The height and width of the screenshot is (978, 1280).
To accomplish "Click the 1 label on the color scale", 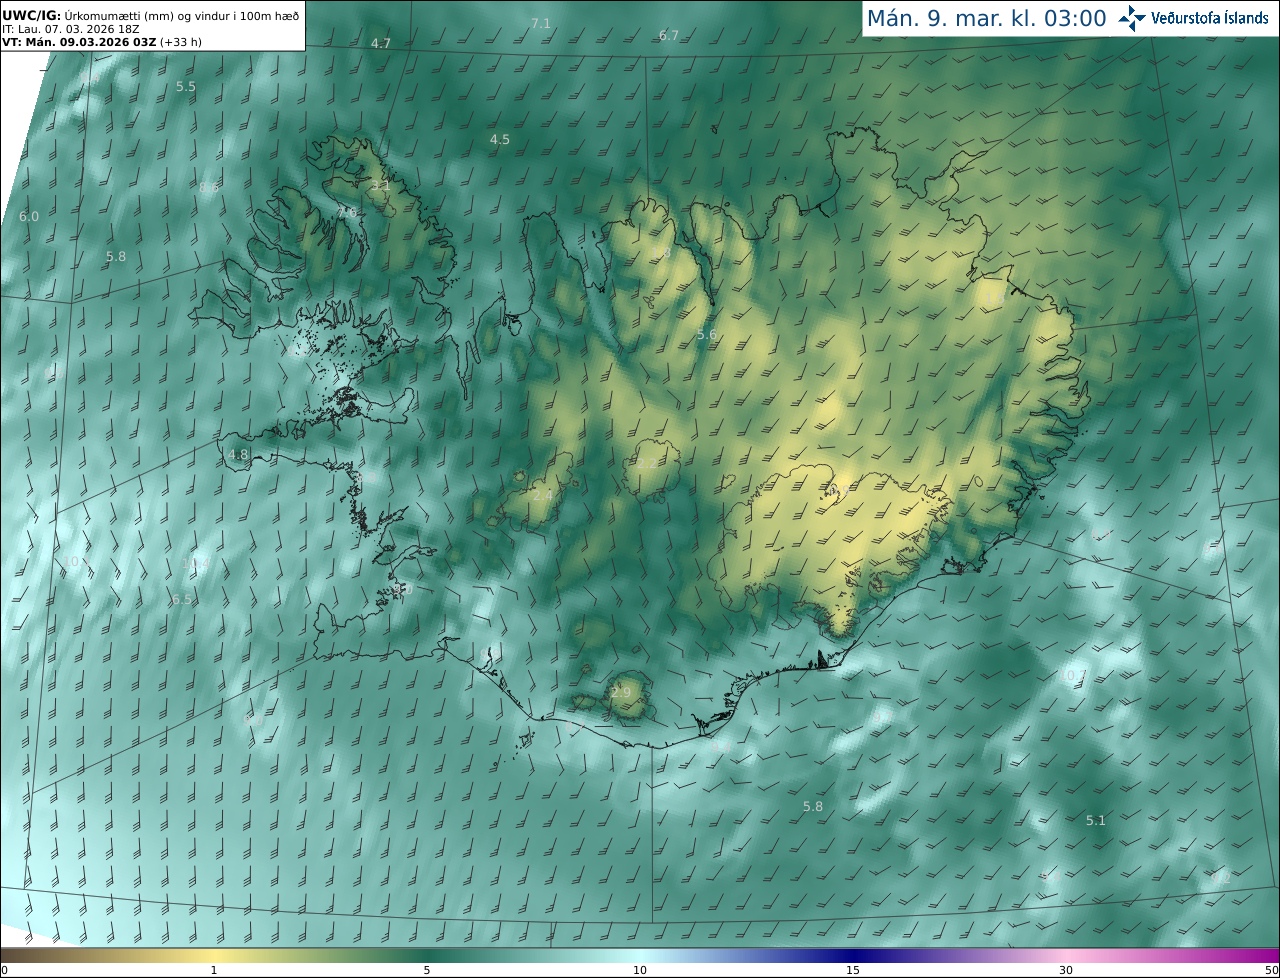I will [x=213, y=971].
